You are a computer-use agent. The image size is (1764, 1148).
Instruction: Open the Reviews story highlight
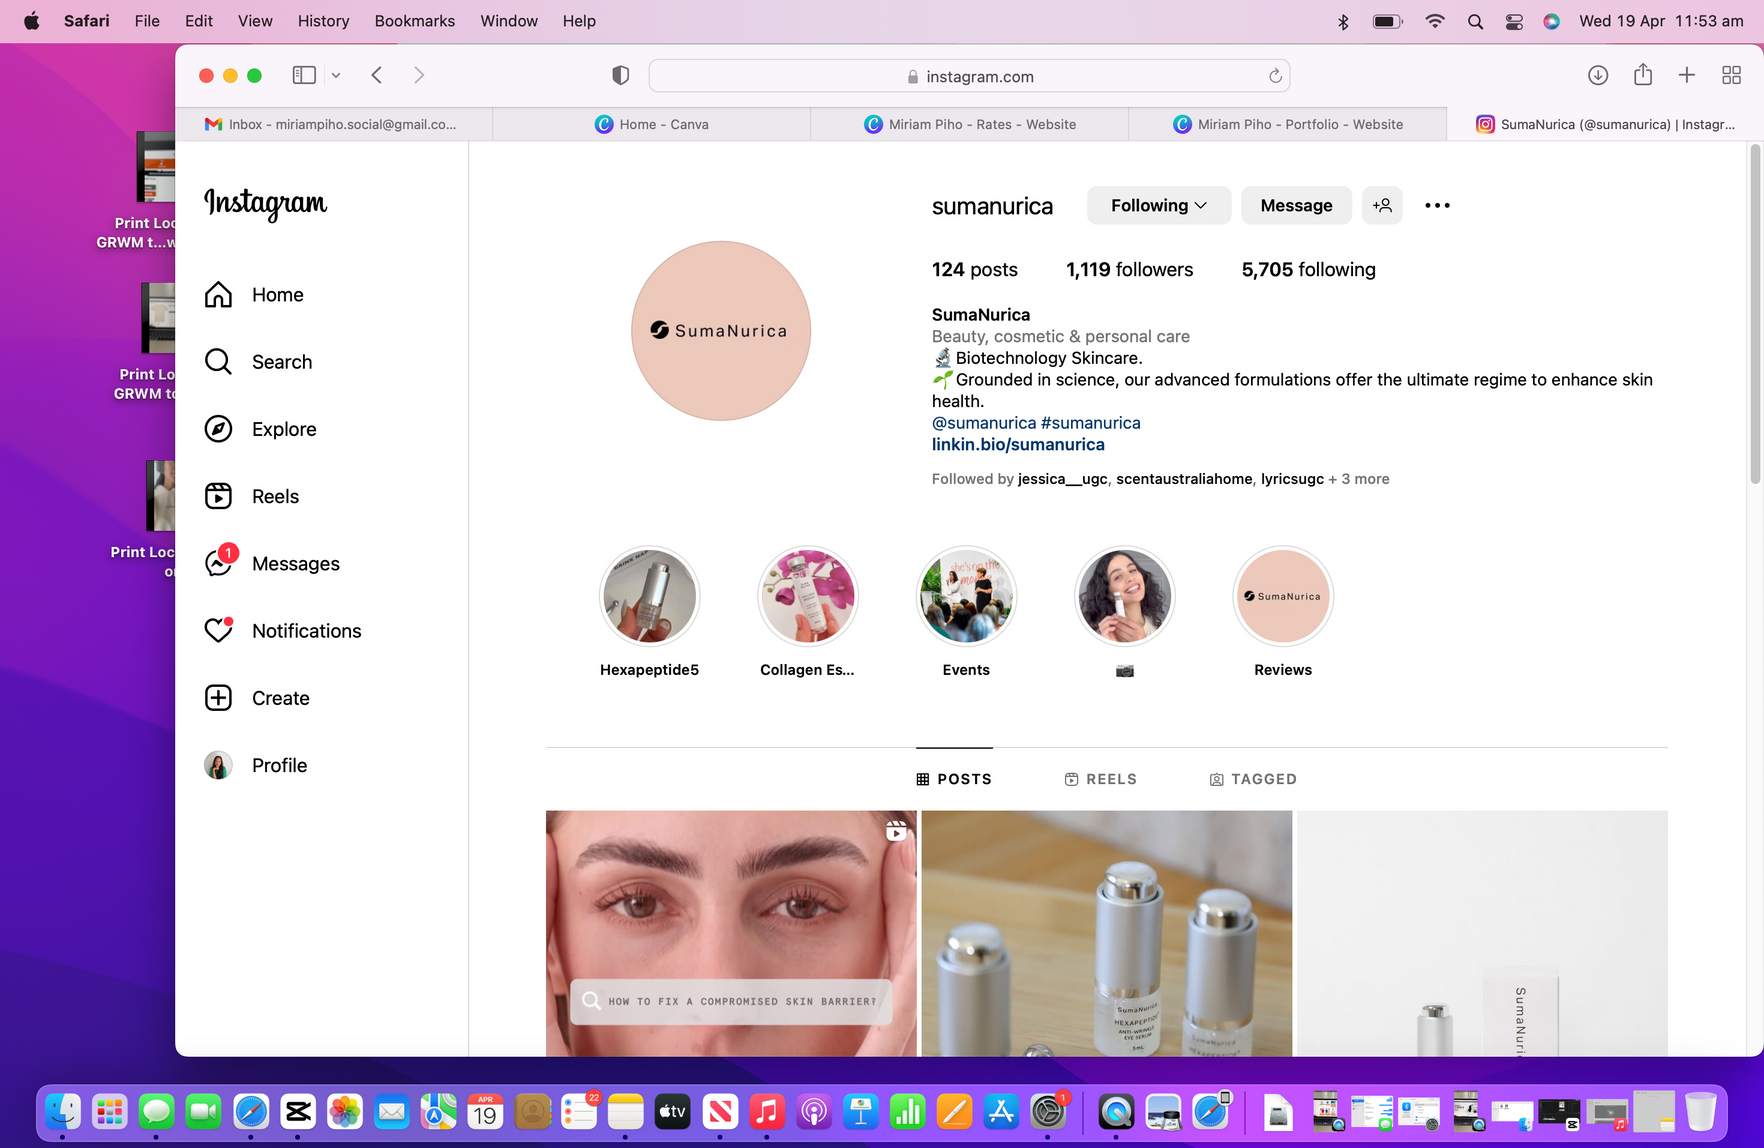point(1283,596)
